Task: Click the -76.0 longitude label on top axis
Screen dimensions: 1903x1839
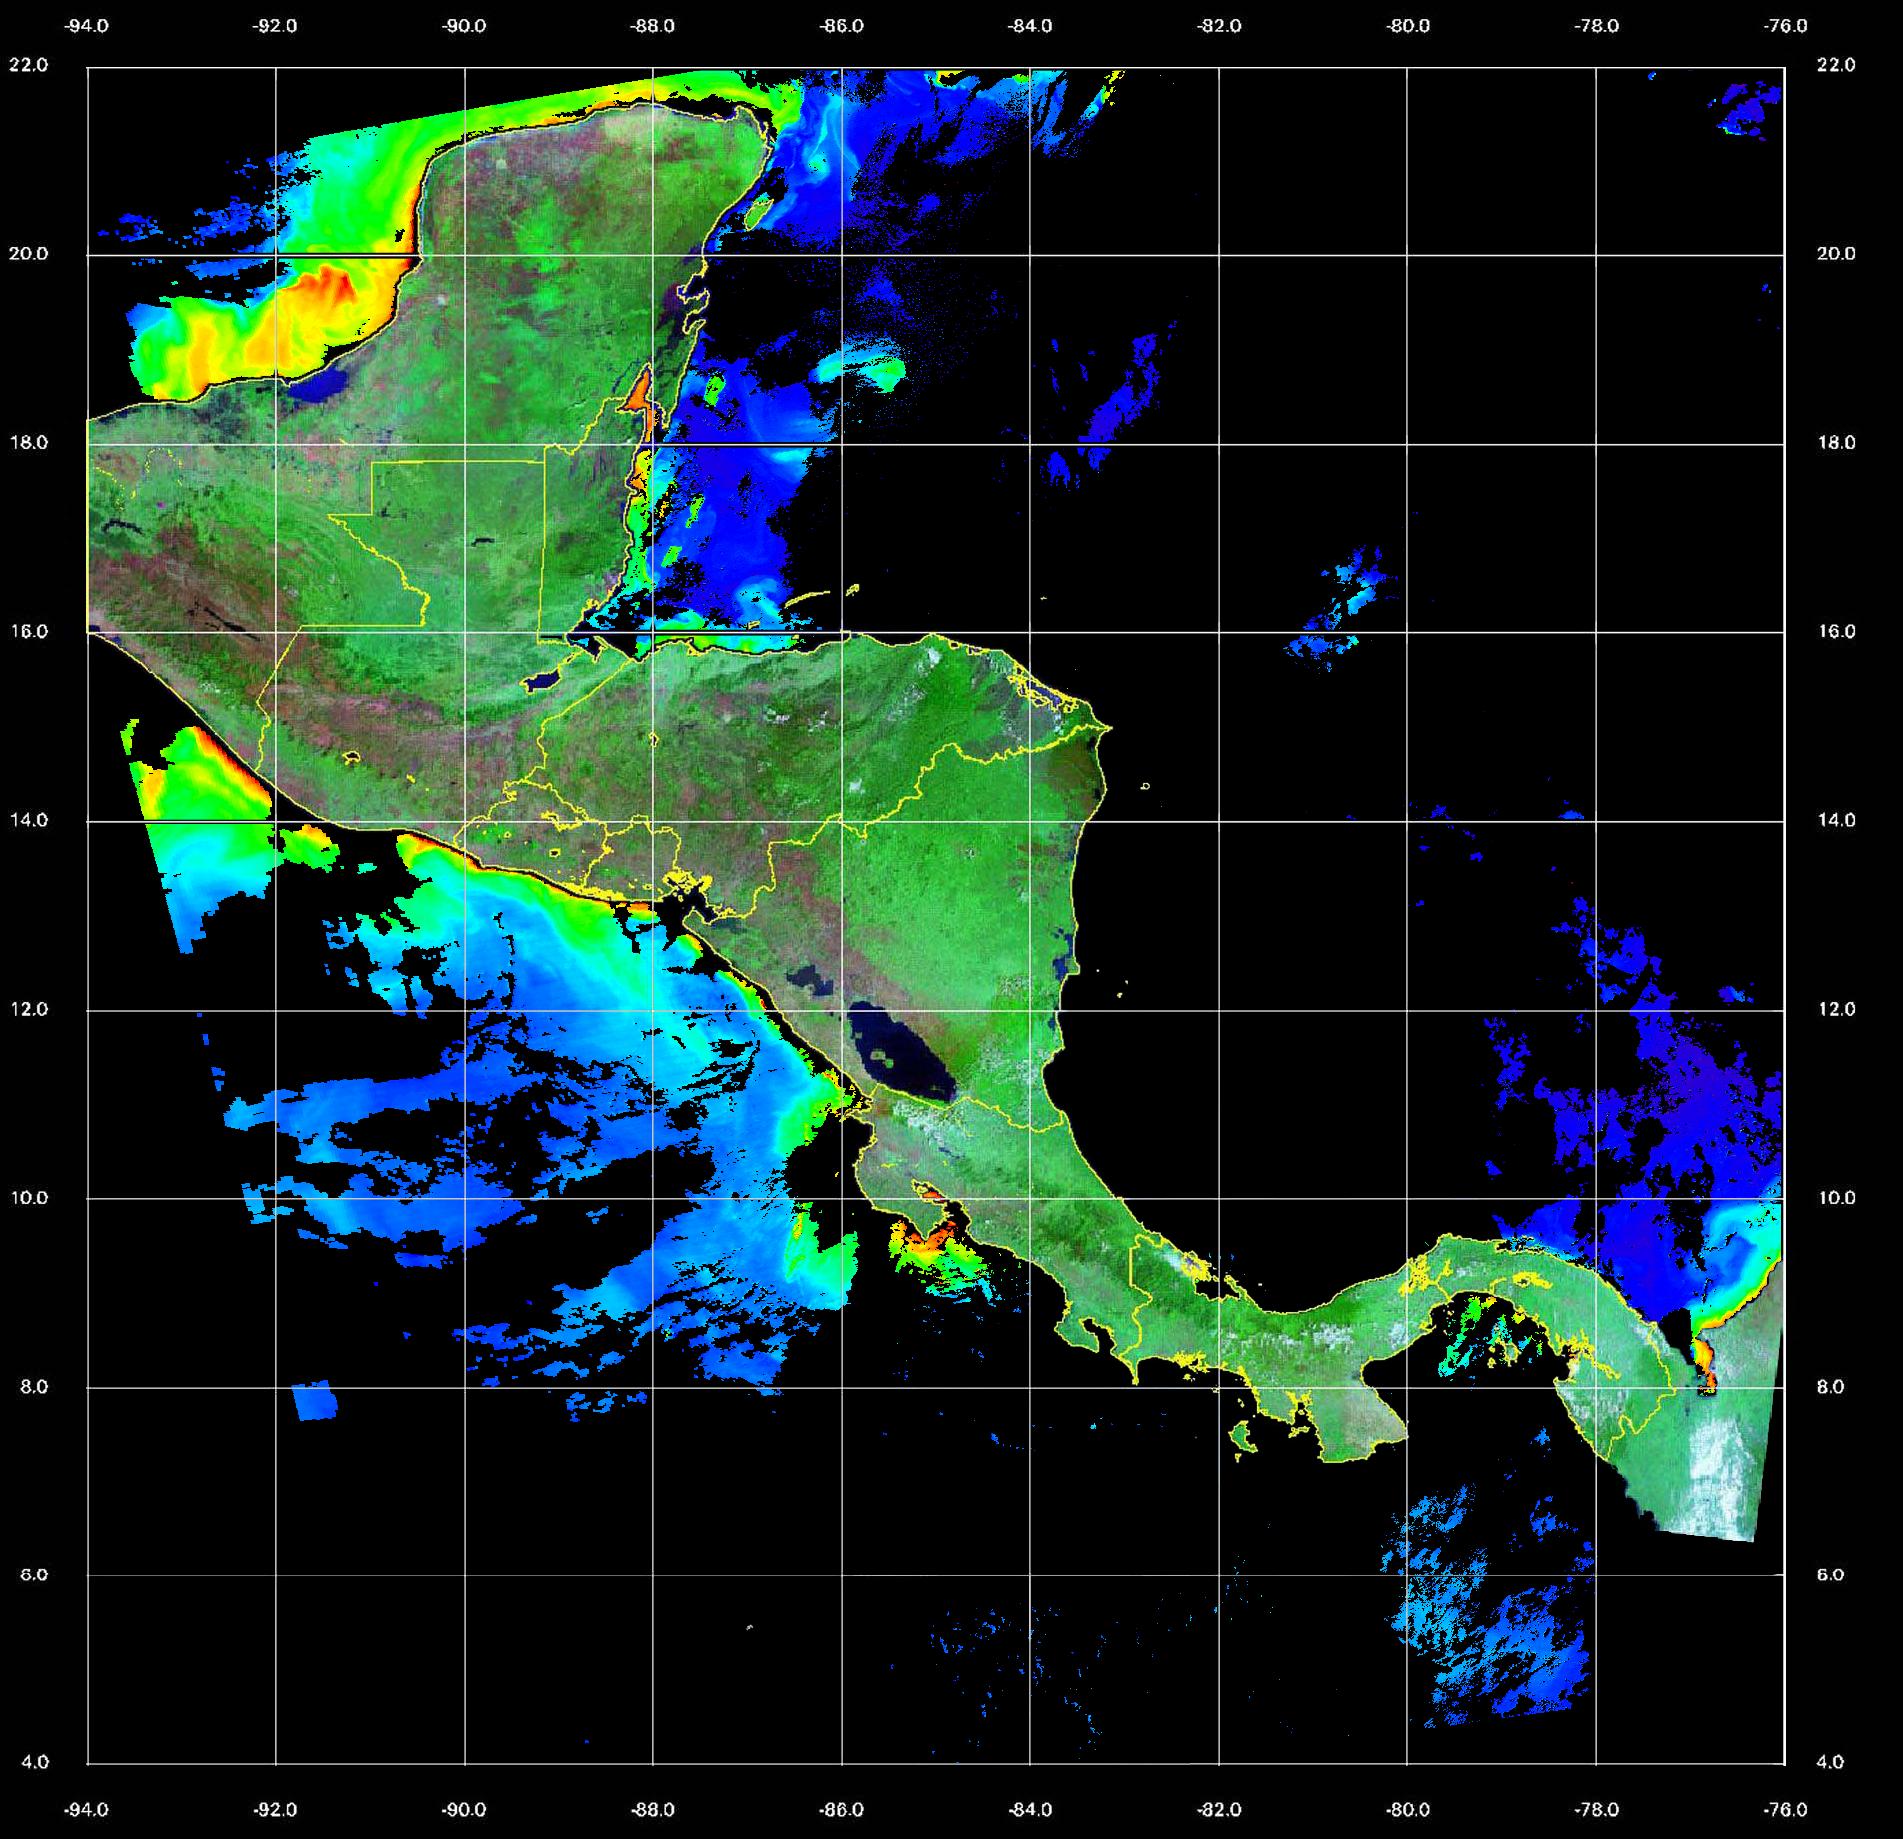Action: coord(1785,26)
